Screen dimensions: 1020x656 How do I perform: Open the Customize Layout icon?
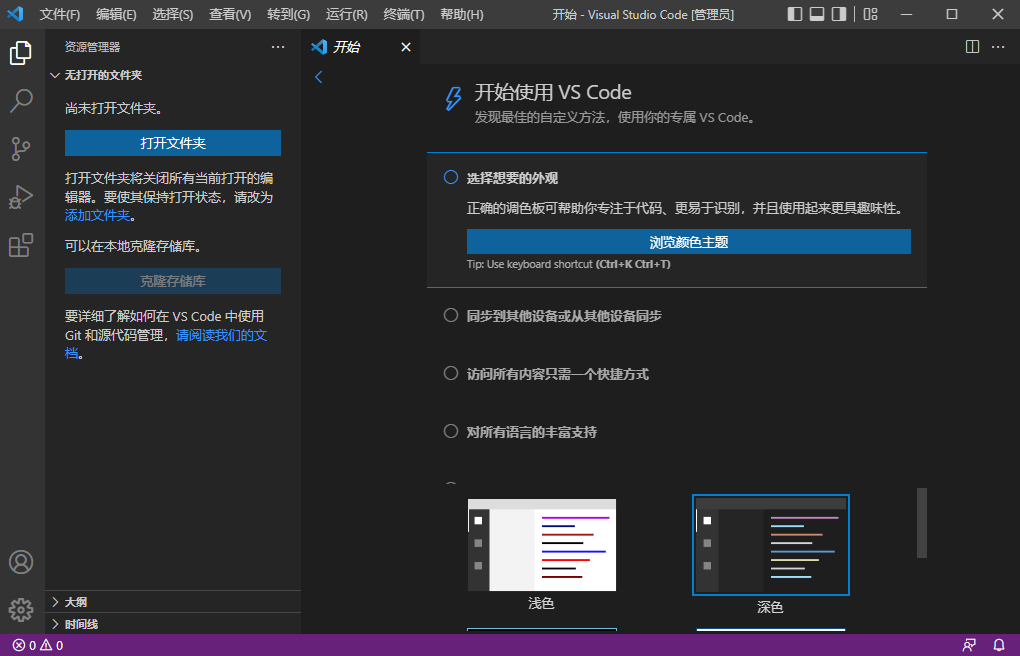(x=870, y=14)
